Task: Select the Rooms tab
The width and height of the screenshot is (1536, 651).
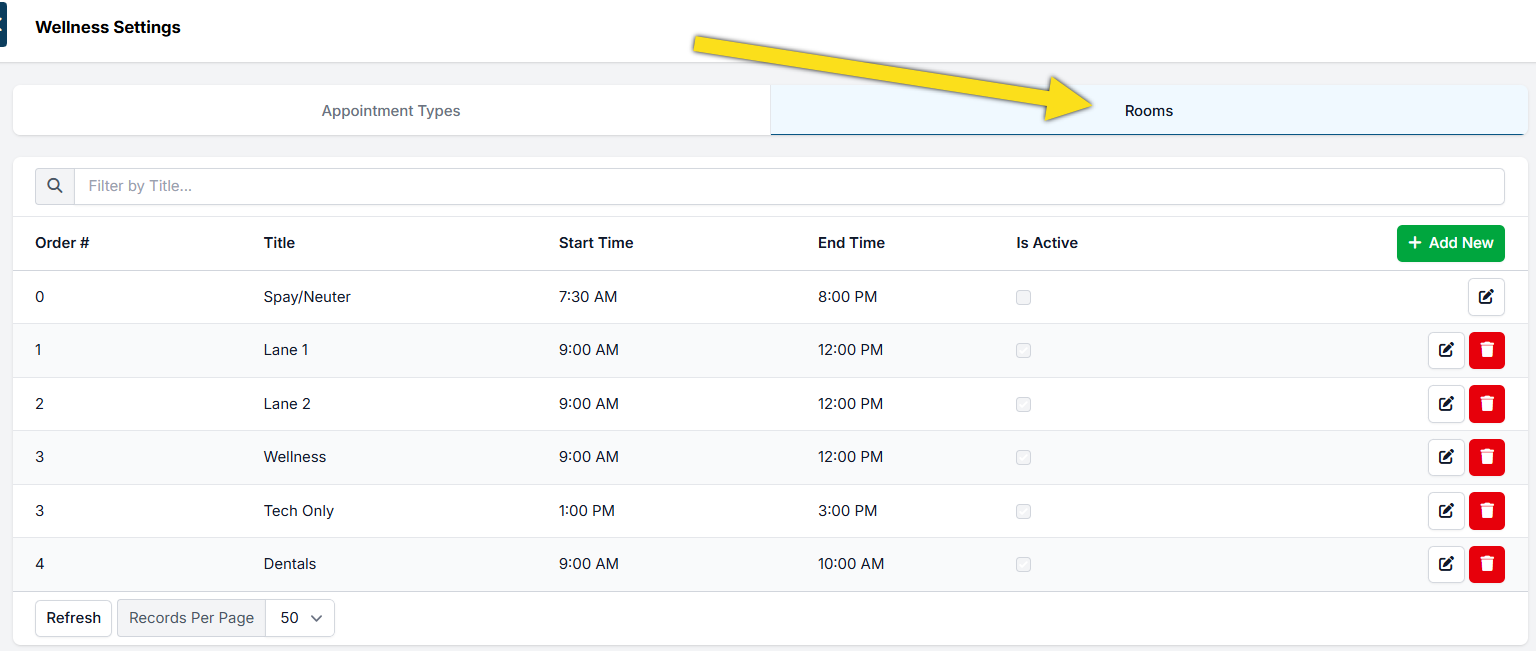Action: click(1148, 111)
